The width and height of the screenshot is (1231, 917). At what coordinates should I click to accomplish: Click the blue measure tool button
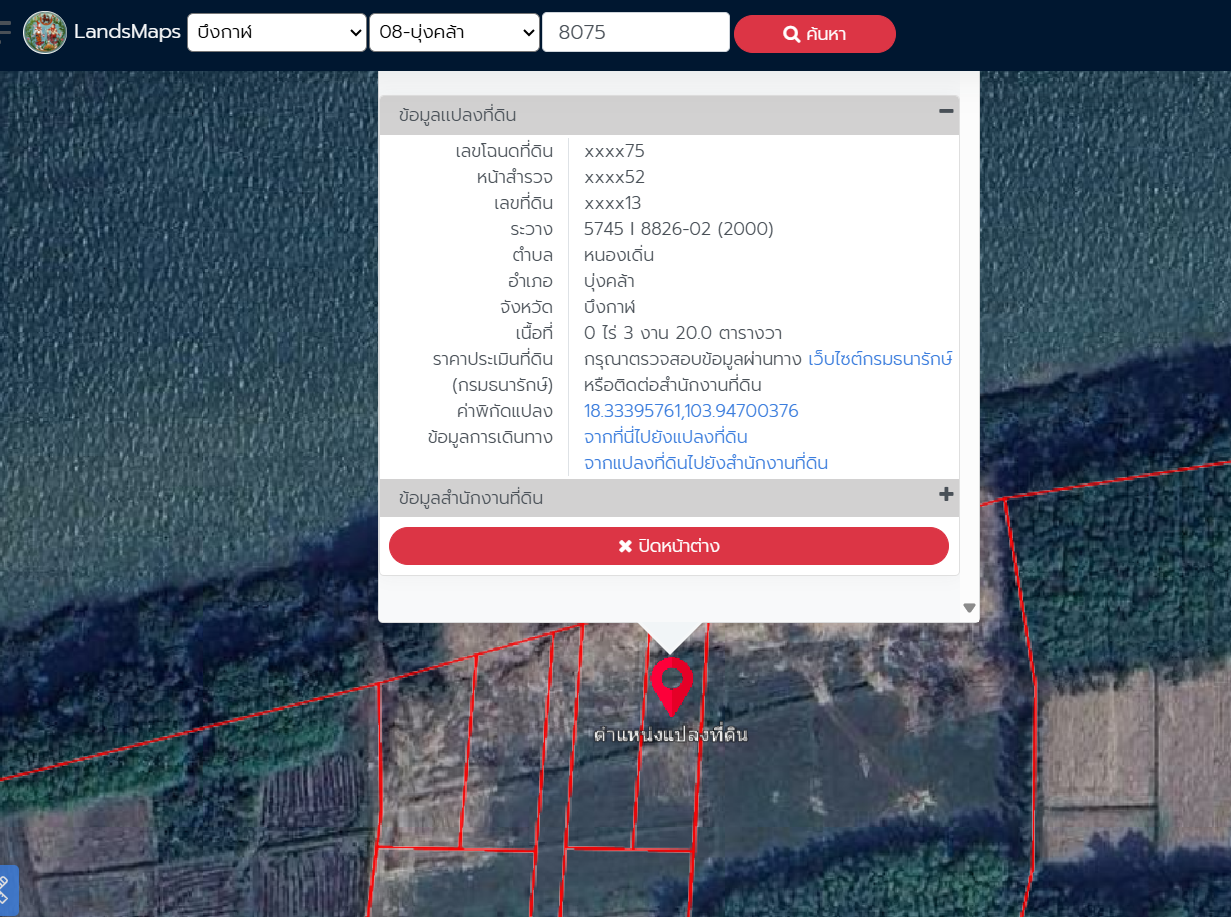[x=6, y=890]
